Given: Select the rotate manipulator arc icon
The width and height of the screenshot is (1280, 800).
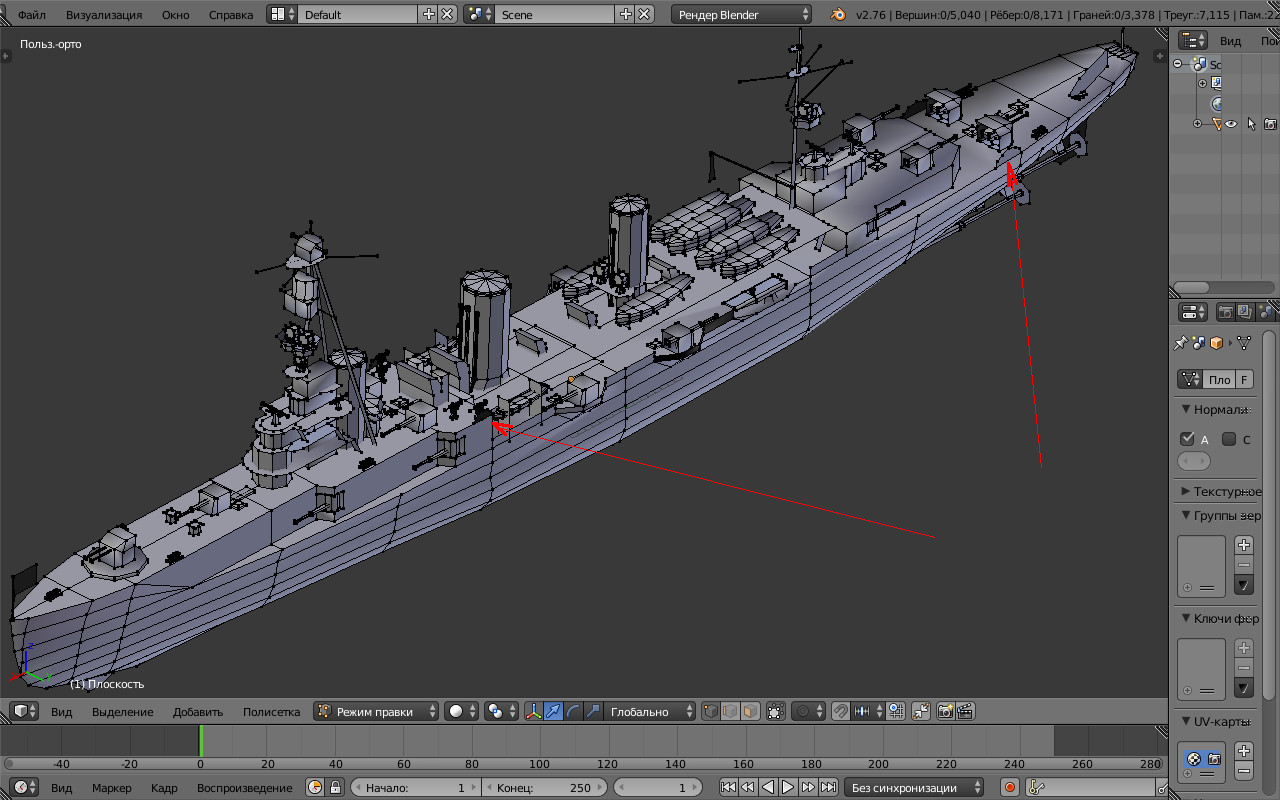Looking at the screenshot, I should [x=573, y=712].
